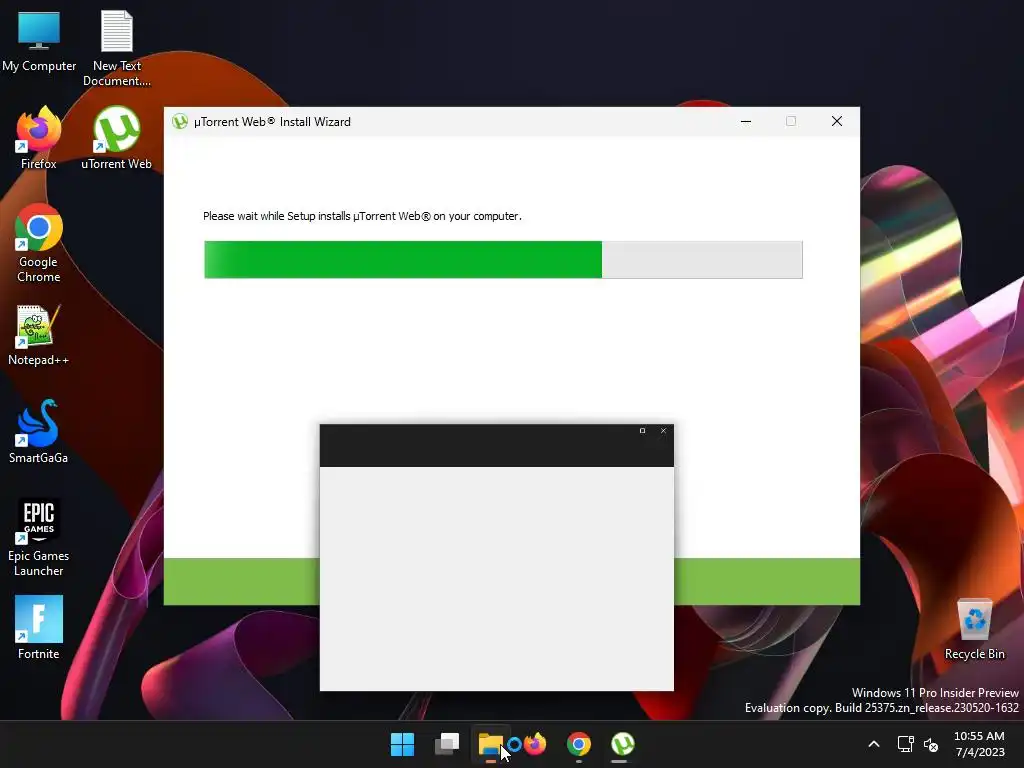Open Firefox from the taskbar

tap(535, 744)
